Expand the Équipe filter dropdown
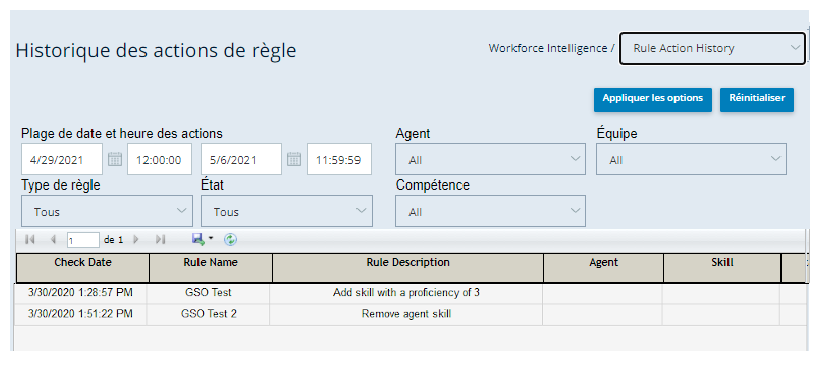814x365 pixels. (691, 159)
